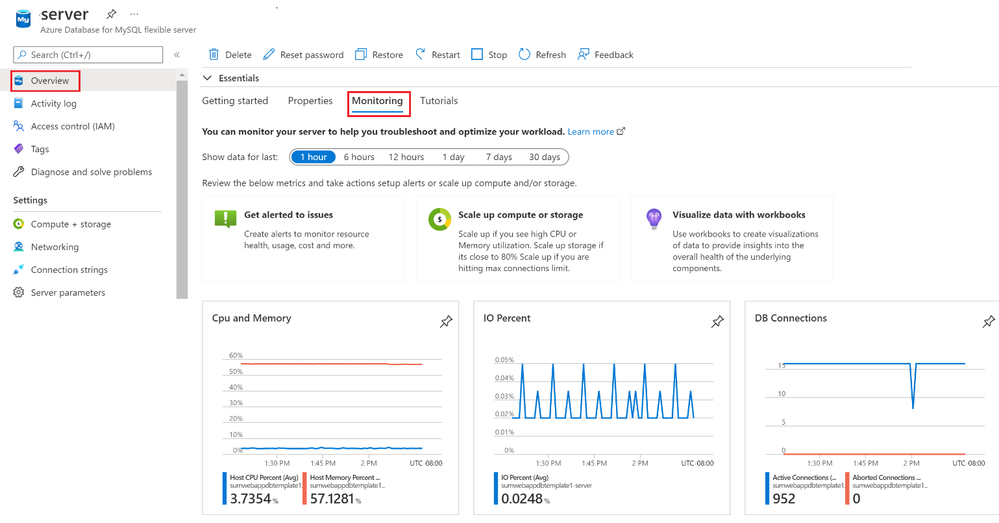Viewport: 999px width, 523px height.
Task: Select the 30 days time range
Action: coord(545,157)
